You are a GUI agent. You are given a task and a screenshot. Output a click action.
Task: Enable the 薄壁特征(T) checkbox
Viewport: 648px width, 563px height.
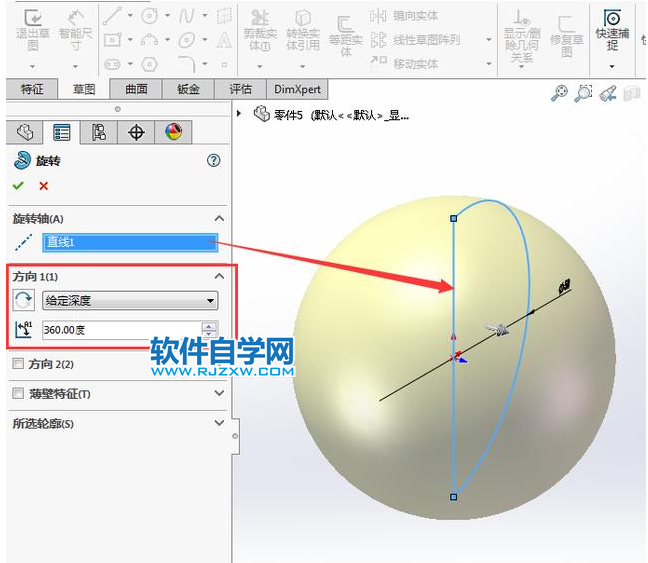18,393
